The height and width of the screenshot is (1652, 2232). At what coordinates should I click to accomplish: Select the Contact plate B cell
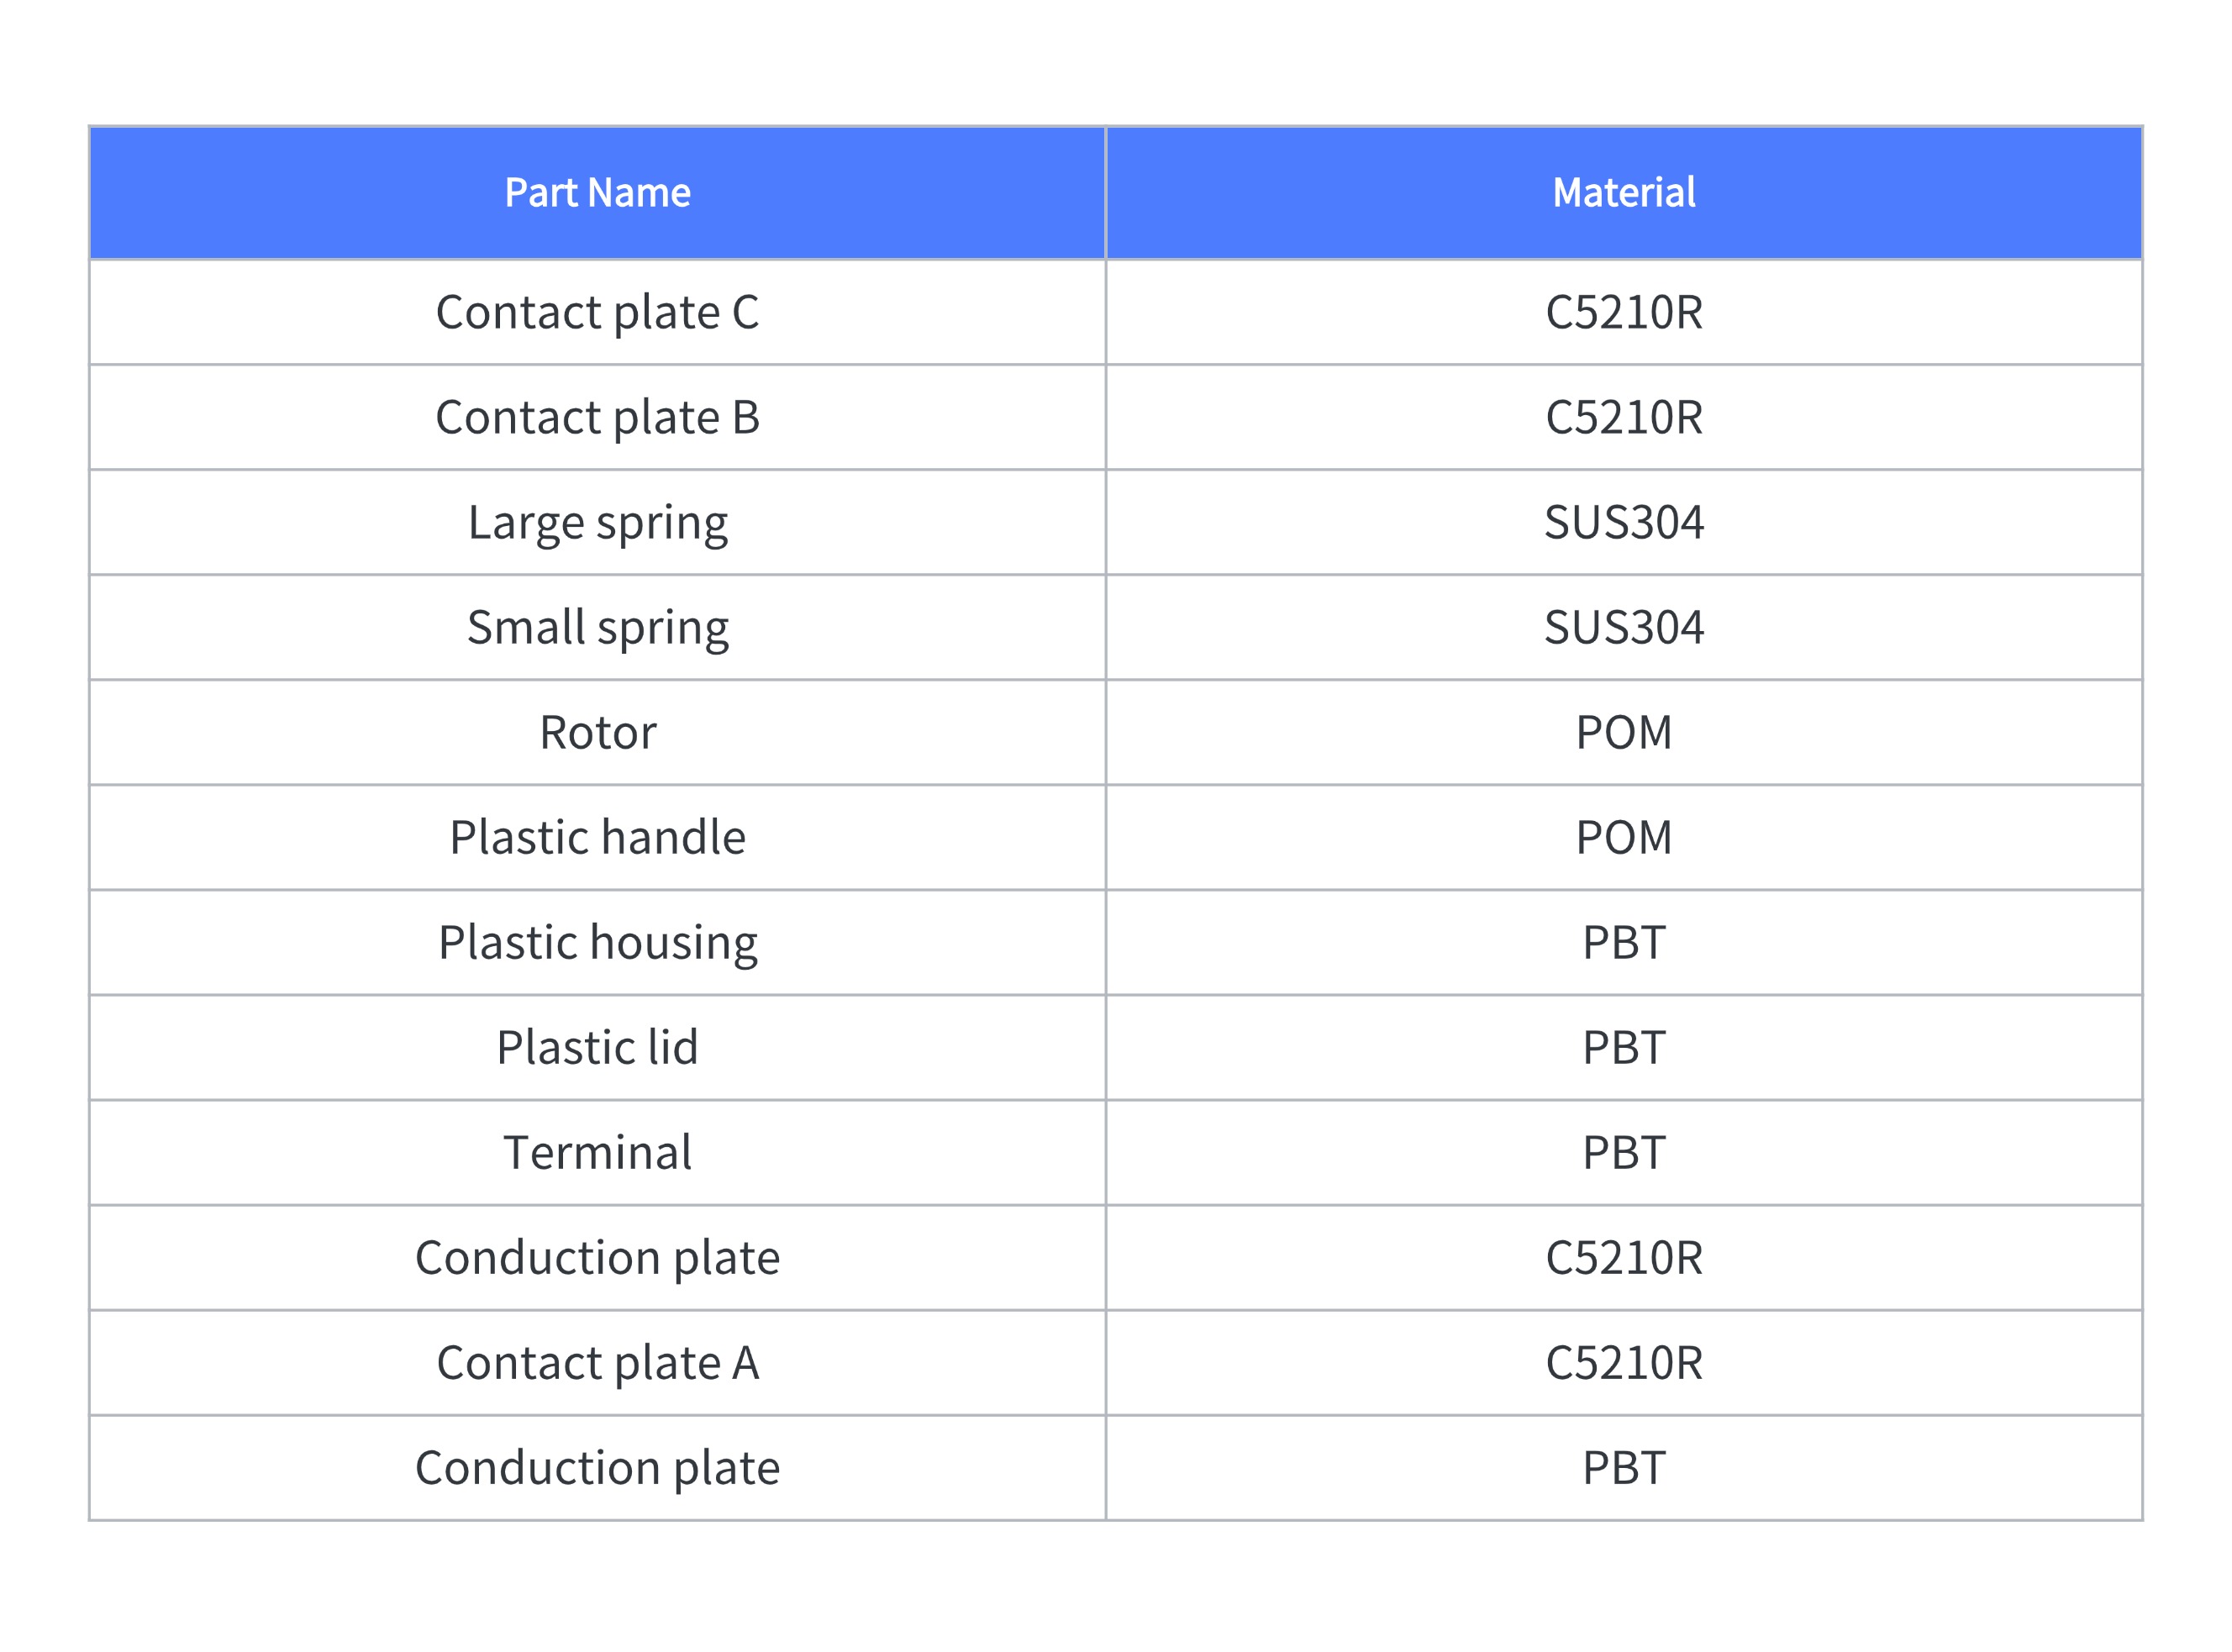[597, 417]
